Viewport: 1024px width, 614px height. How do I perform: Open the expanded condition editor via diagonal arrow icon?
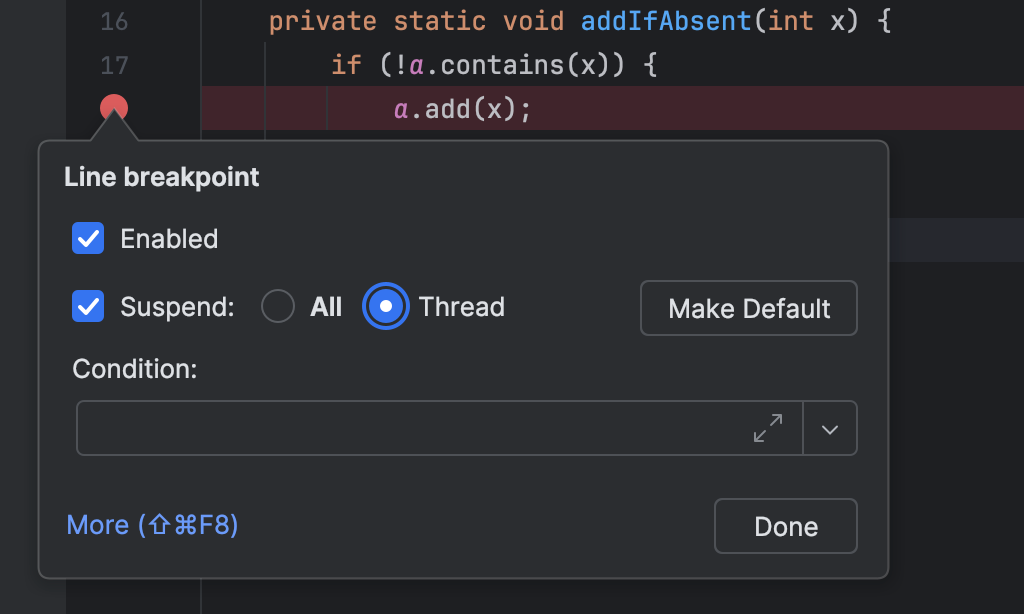coord(768,428)
